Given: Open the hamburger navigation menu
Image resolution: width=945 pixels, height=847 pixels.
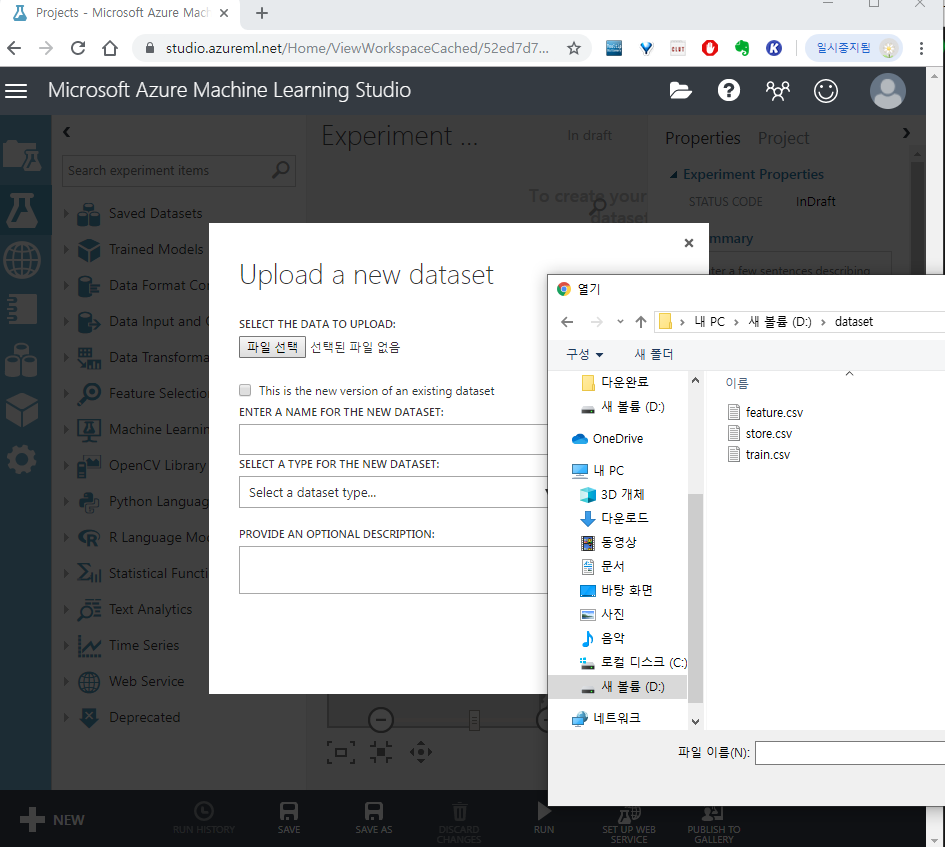Looking at the screenshot, I should point(16,90).
